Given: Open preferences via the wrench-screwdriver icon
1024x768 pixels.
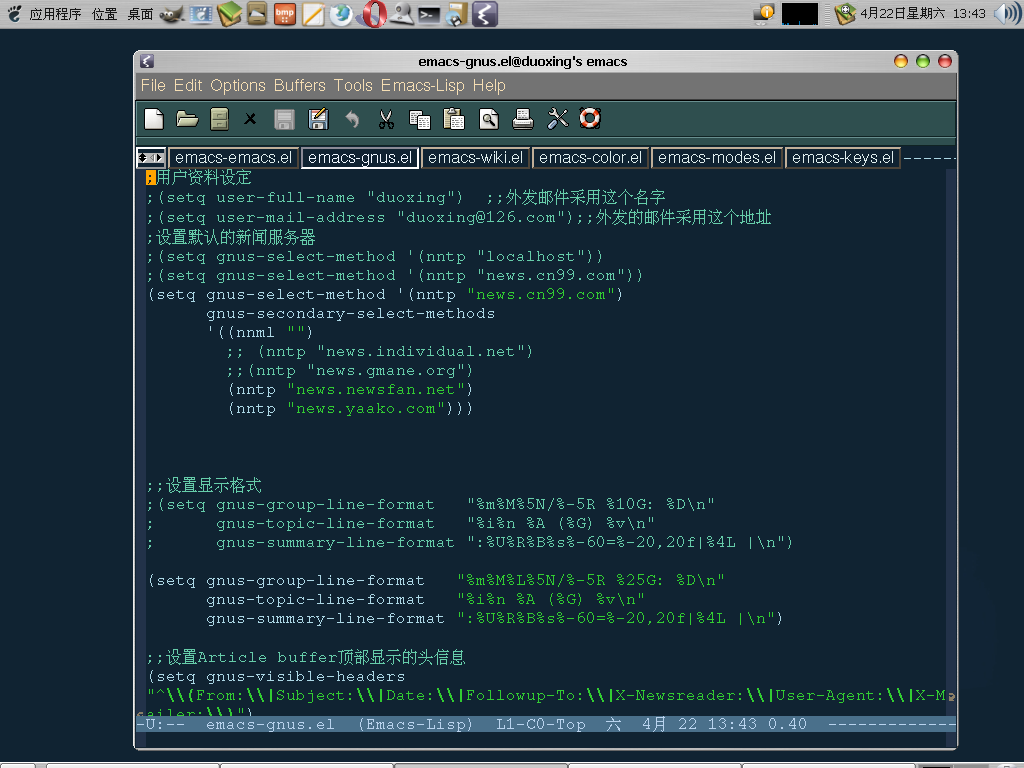Looking at the screenshot, I should click(557, 119).
